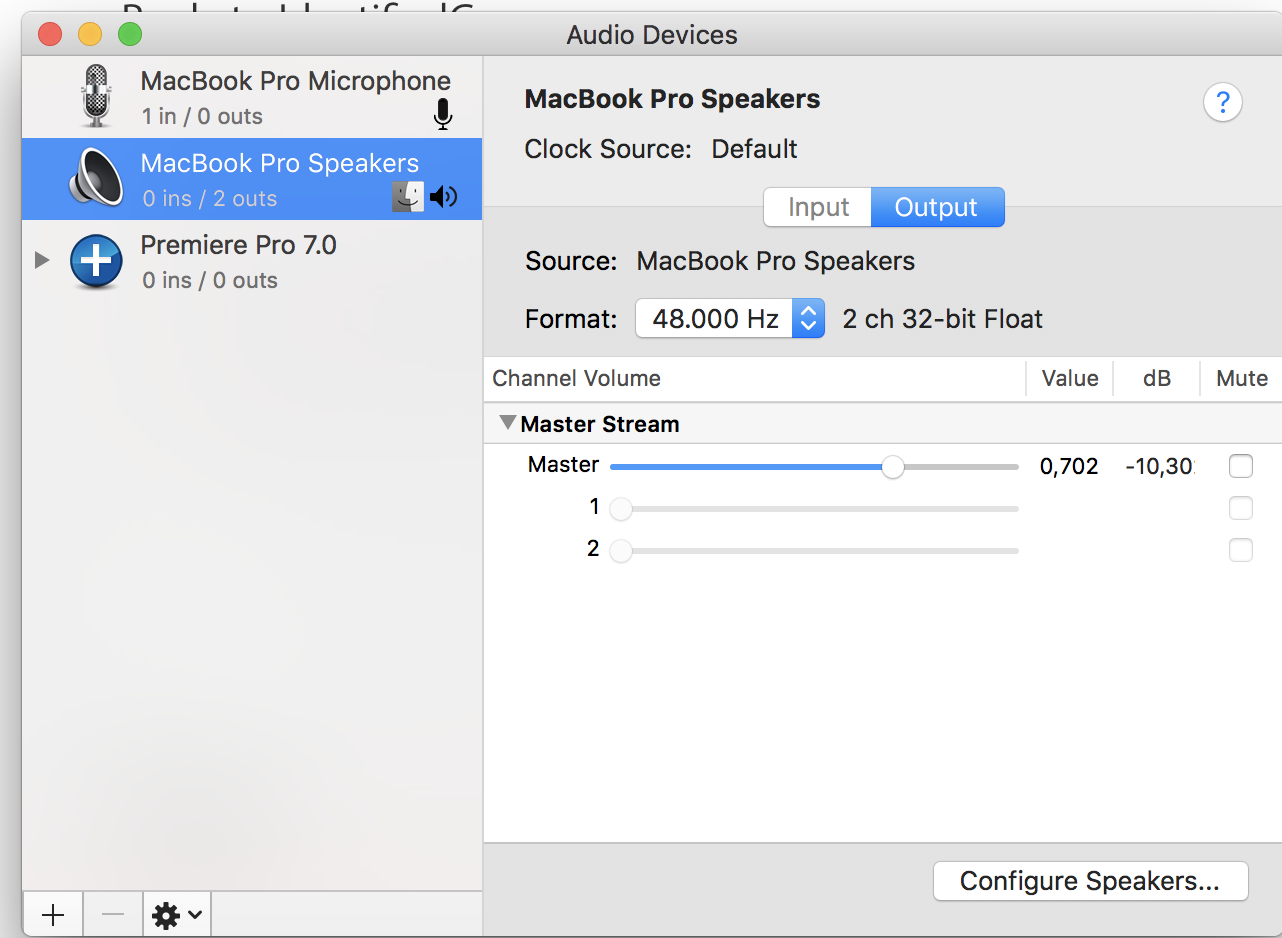Click the Master dB value field
The width and height of the screenshot is (1282, 938).
click(x=1159, y=466)
